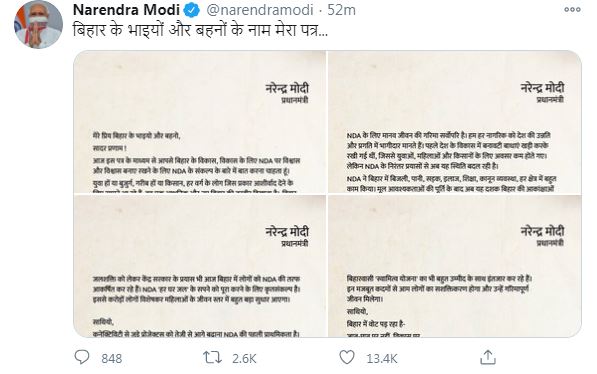Like the tweet with heart icon
Viewport: 597px width, 374px height.
click(x=347, y=357)
